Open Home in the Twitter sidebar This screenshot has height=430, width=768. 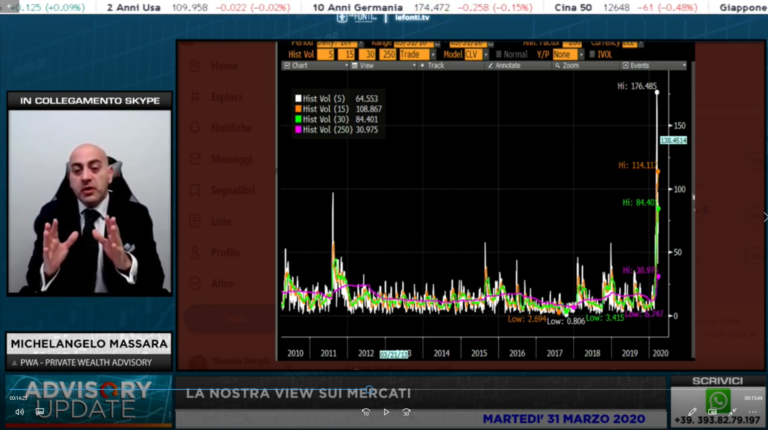pos(224,66)
